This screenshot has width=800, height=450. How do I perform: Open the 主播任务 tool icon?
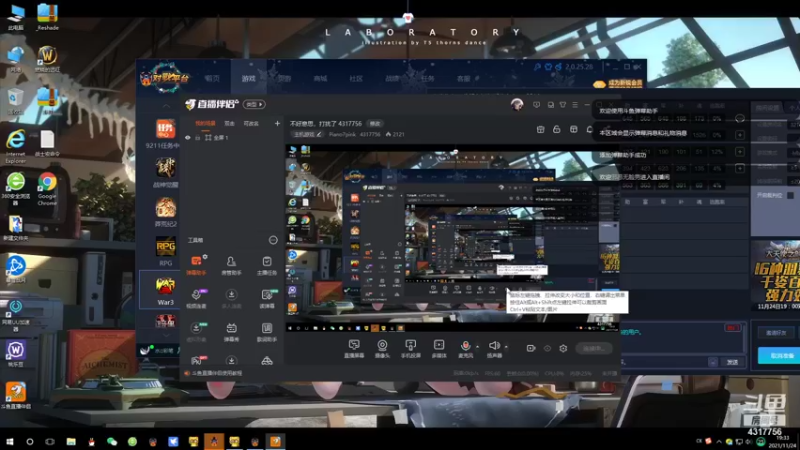[x=267, y=265]
